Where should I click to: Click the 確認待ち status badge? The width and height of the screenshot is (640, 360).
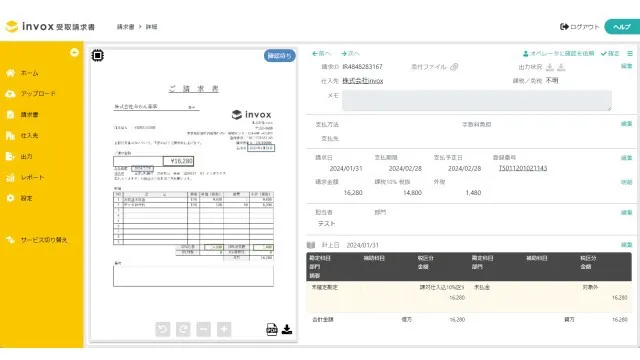[x=280, y=56]
